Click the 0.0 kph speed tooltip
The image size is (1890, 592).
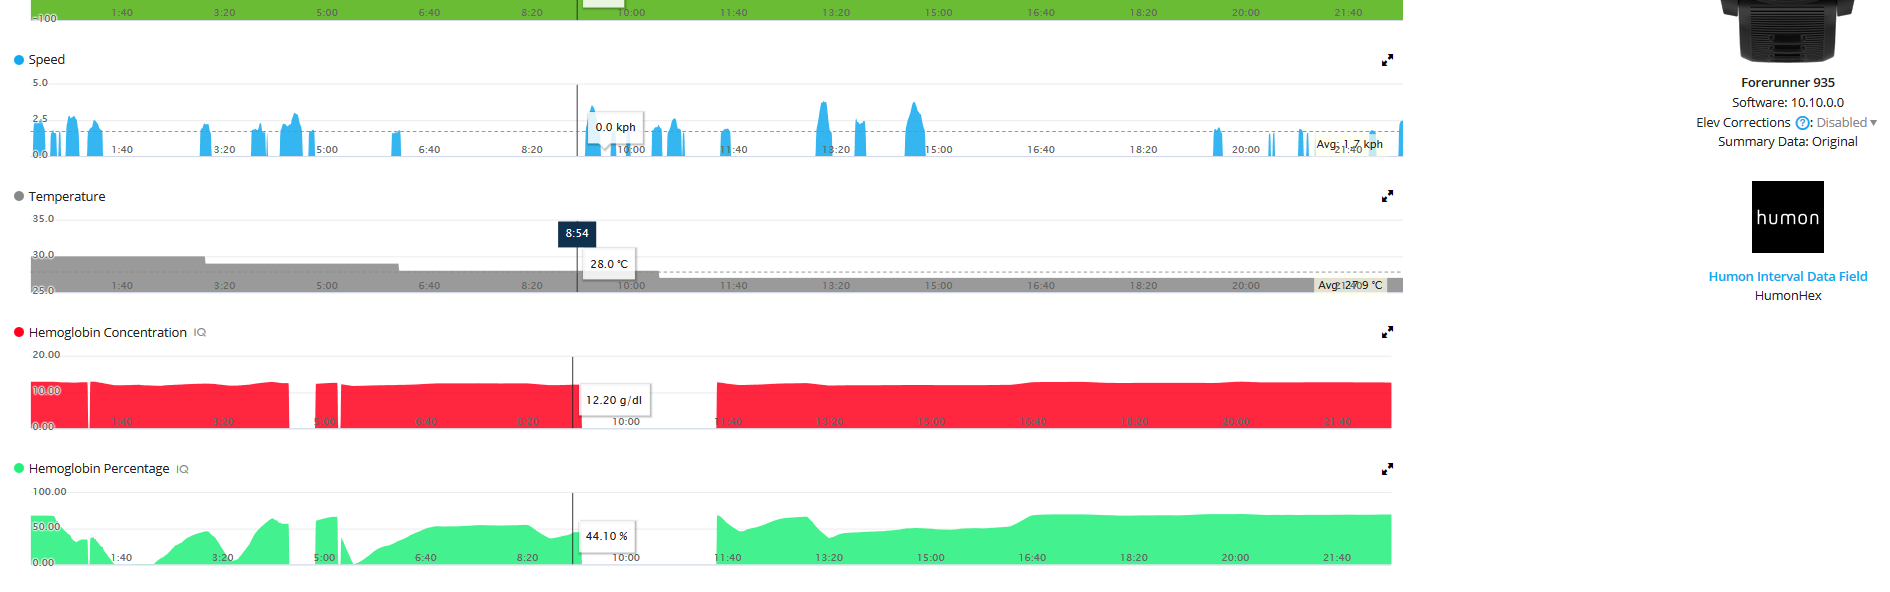615,127
